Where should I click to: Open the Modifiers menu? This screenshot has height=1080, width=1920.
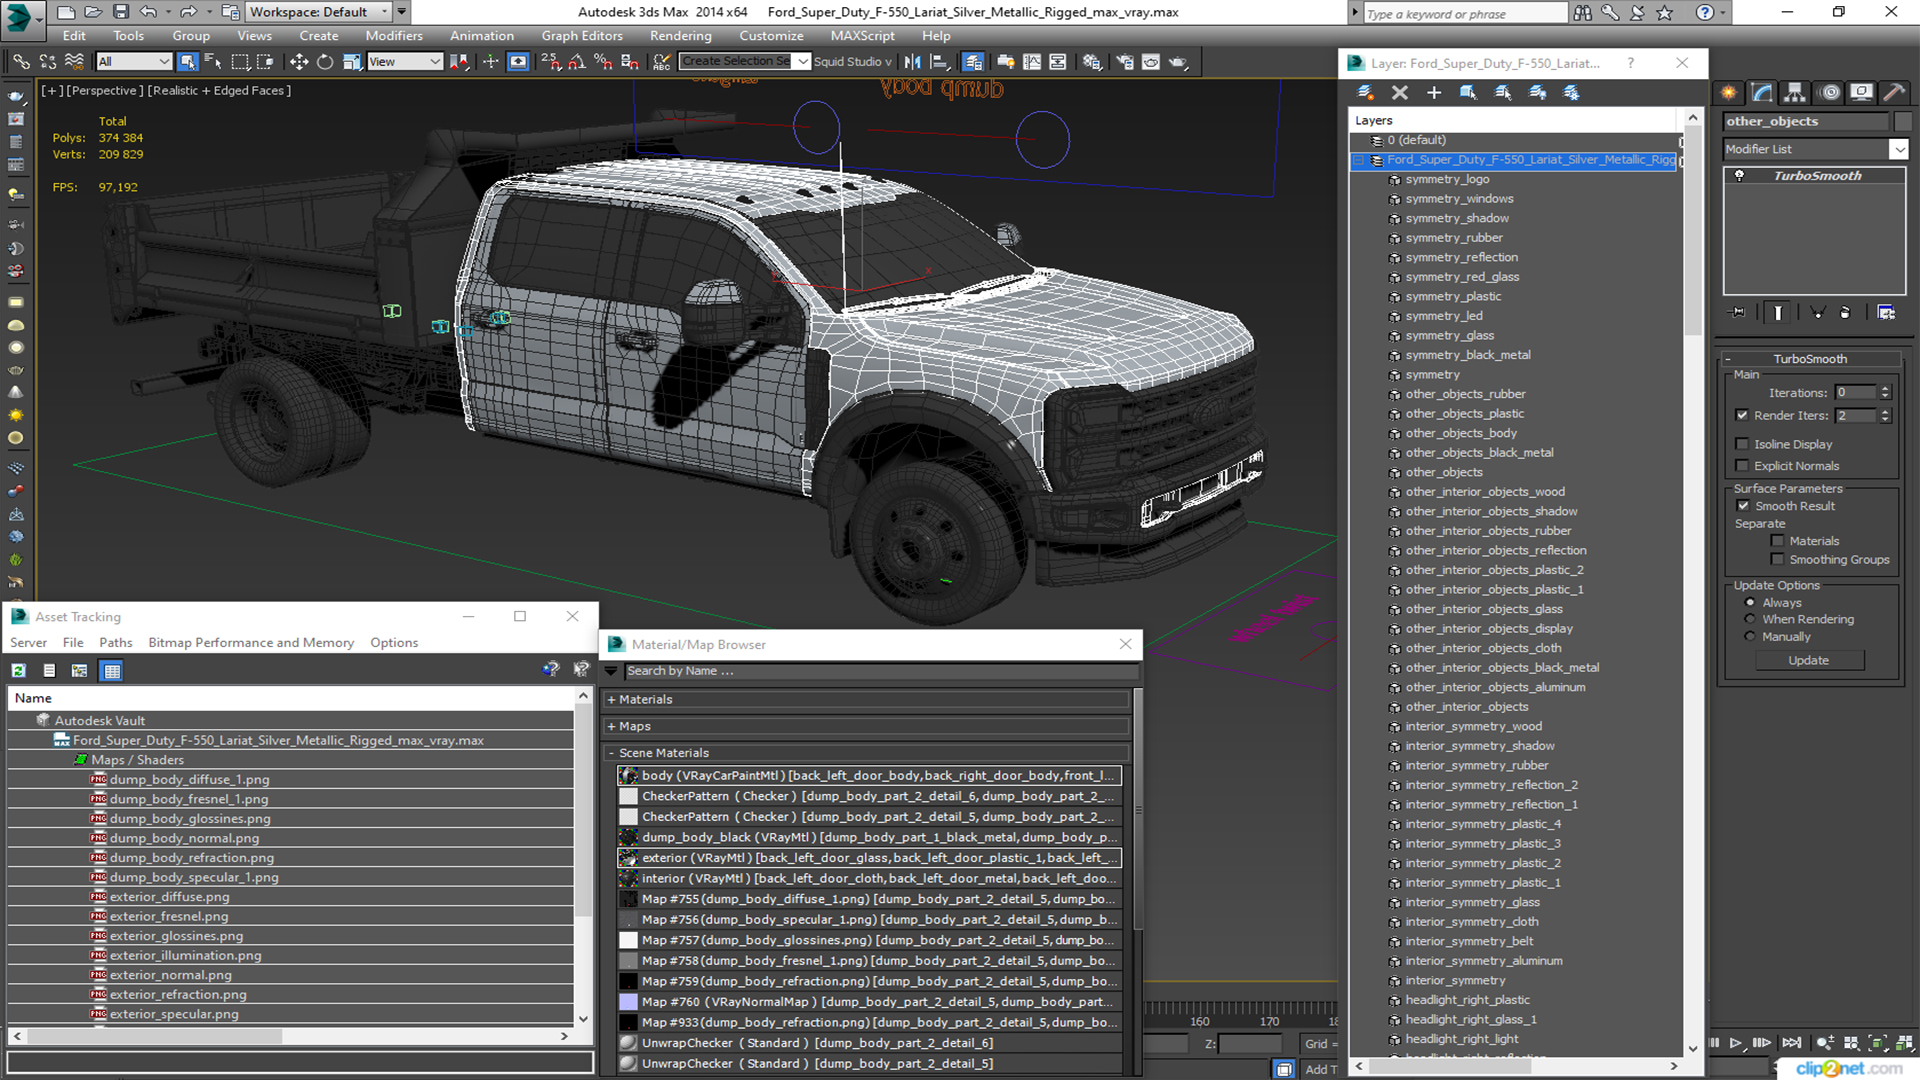[394, 36]
